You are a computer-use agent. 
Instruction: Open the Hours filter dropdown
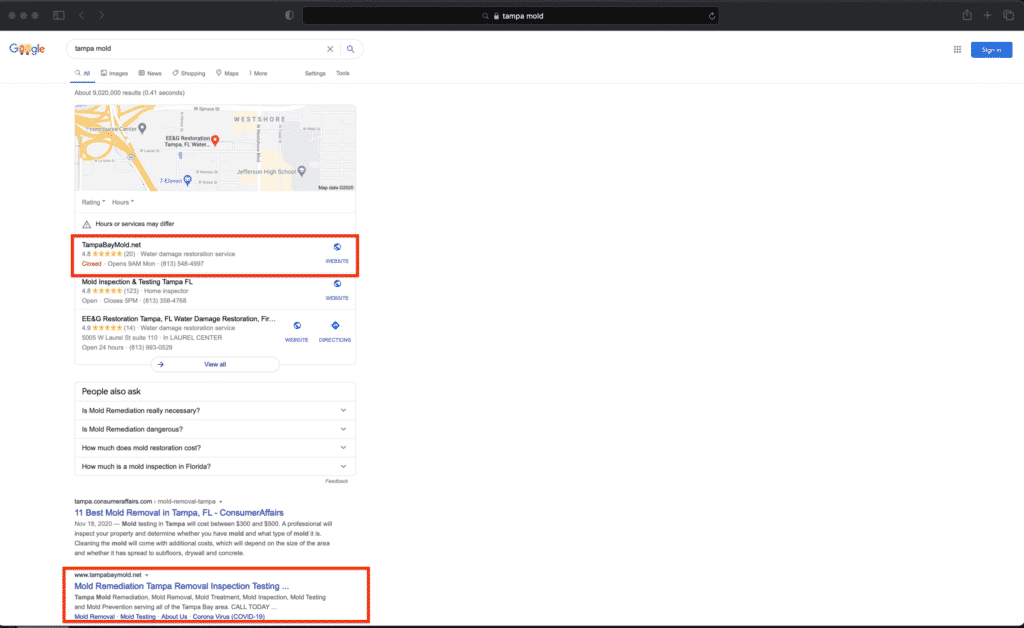(x=123, y=202)
